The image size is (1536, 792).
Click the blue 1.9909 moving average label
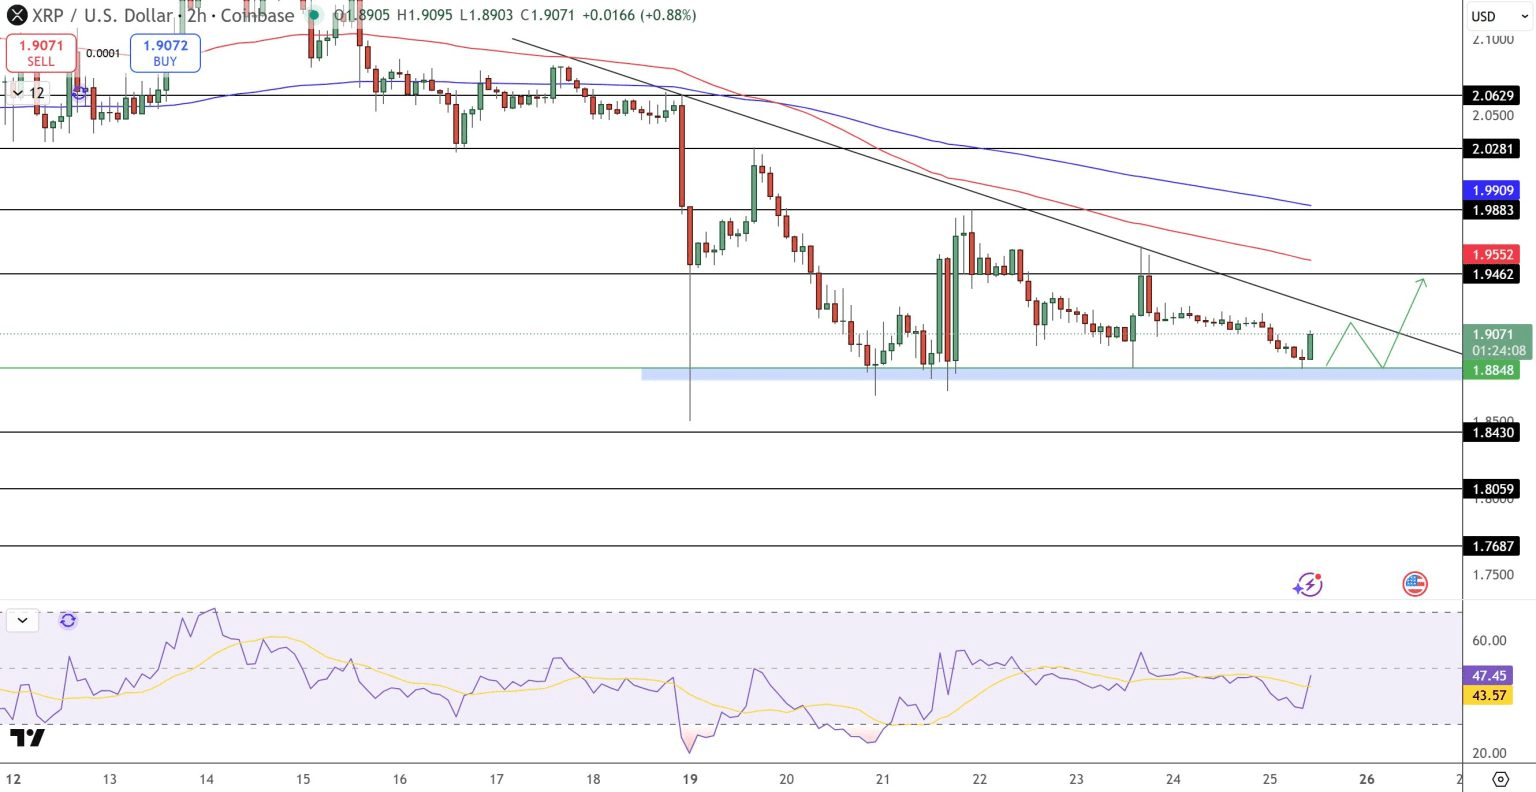pos(1492,190)
